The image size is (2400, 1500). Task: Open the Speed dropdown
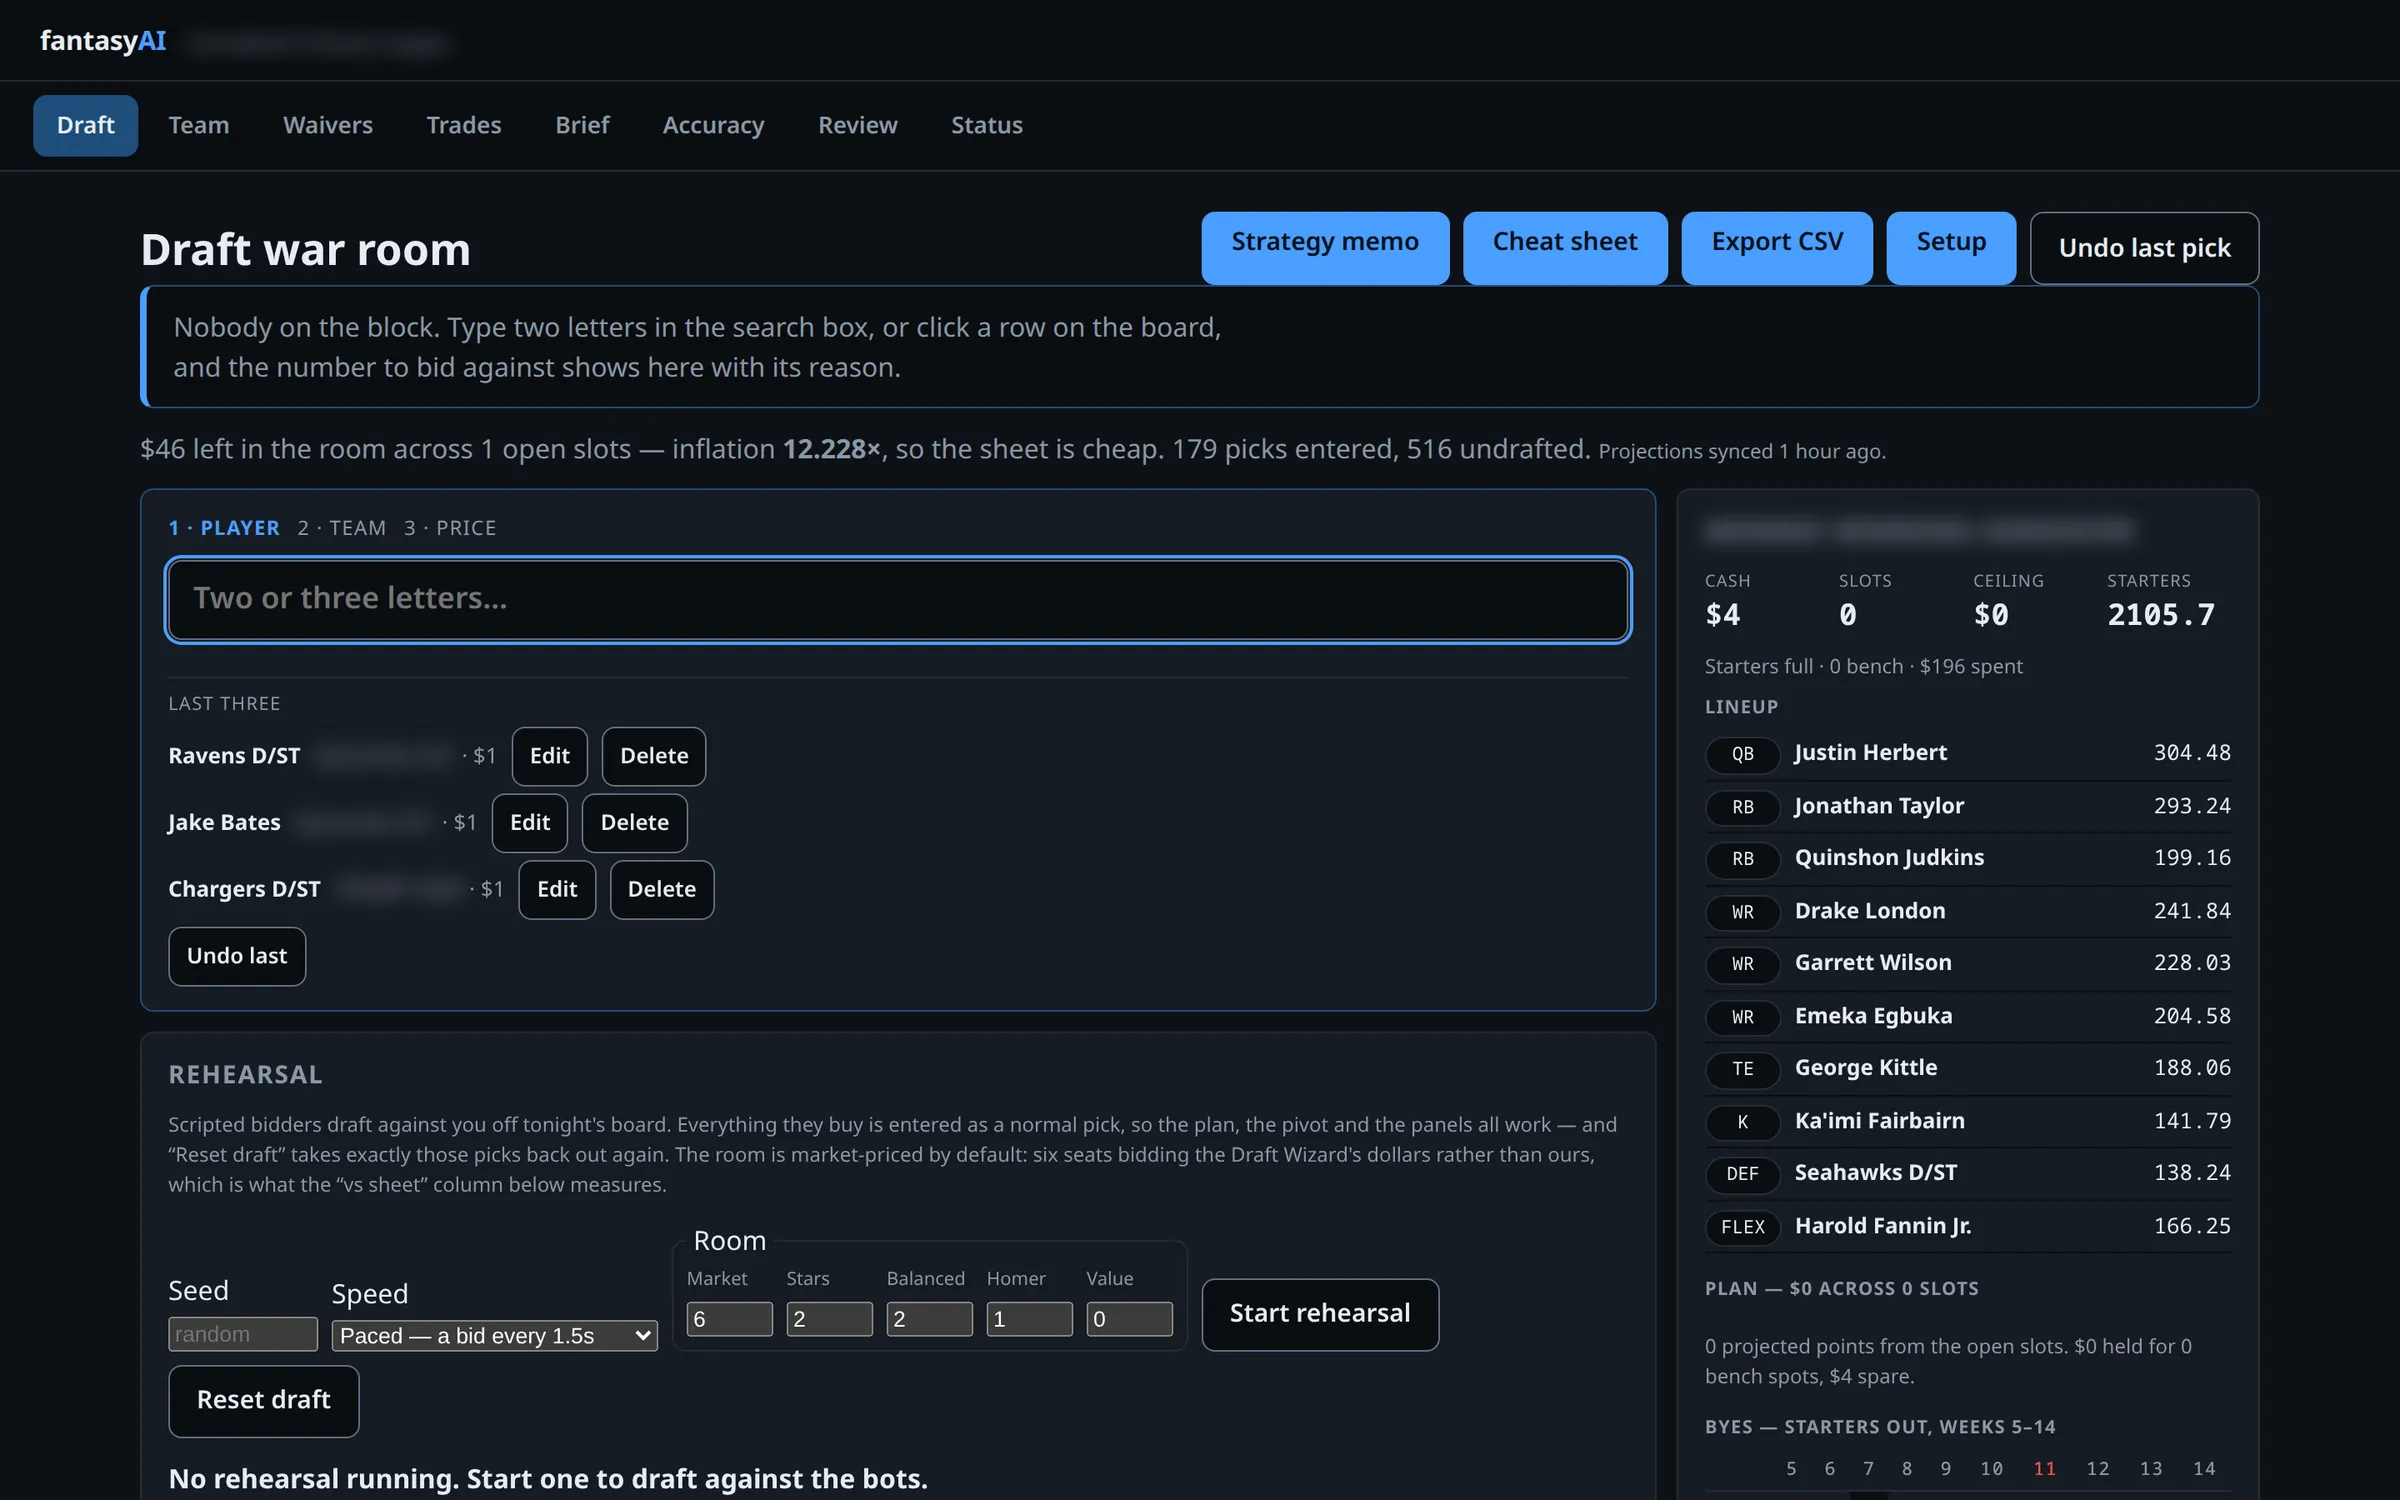pyautogui.click(x=495, y=1335)
